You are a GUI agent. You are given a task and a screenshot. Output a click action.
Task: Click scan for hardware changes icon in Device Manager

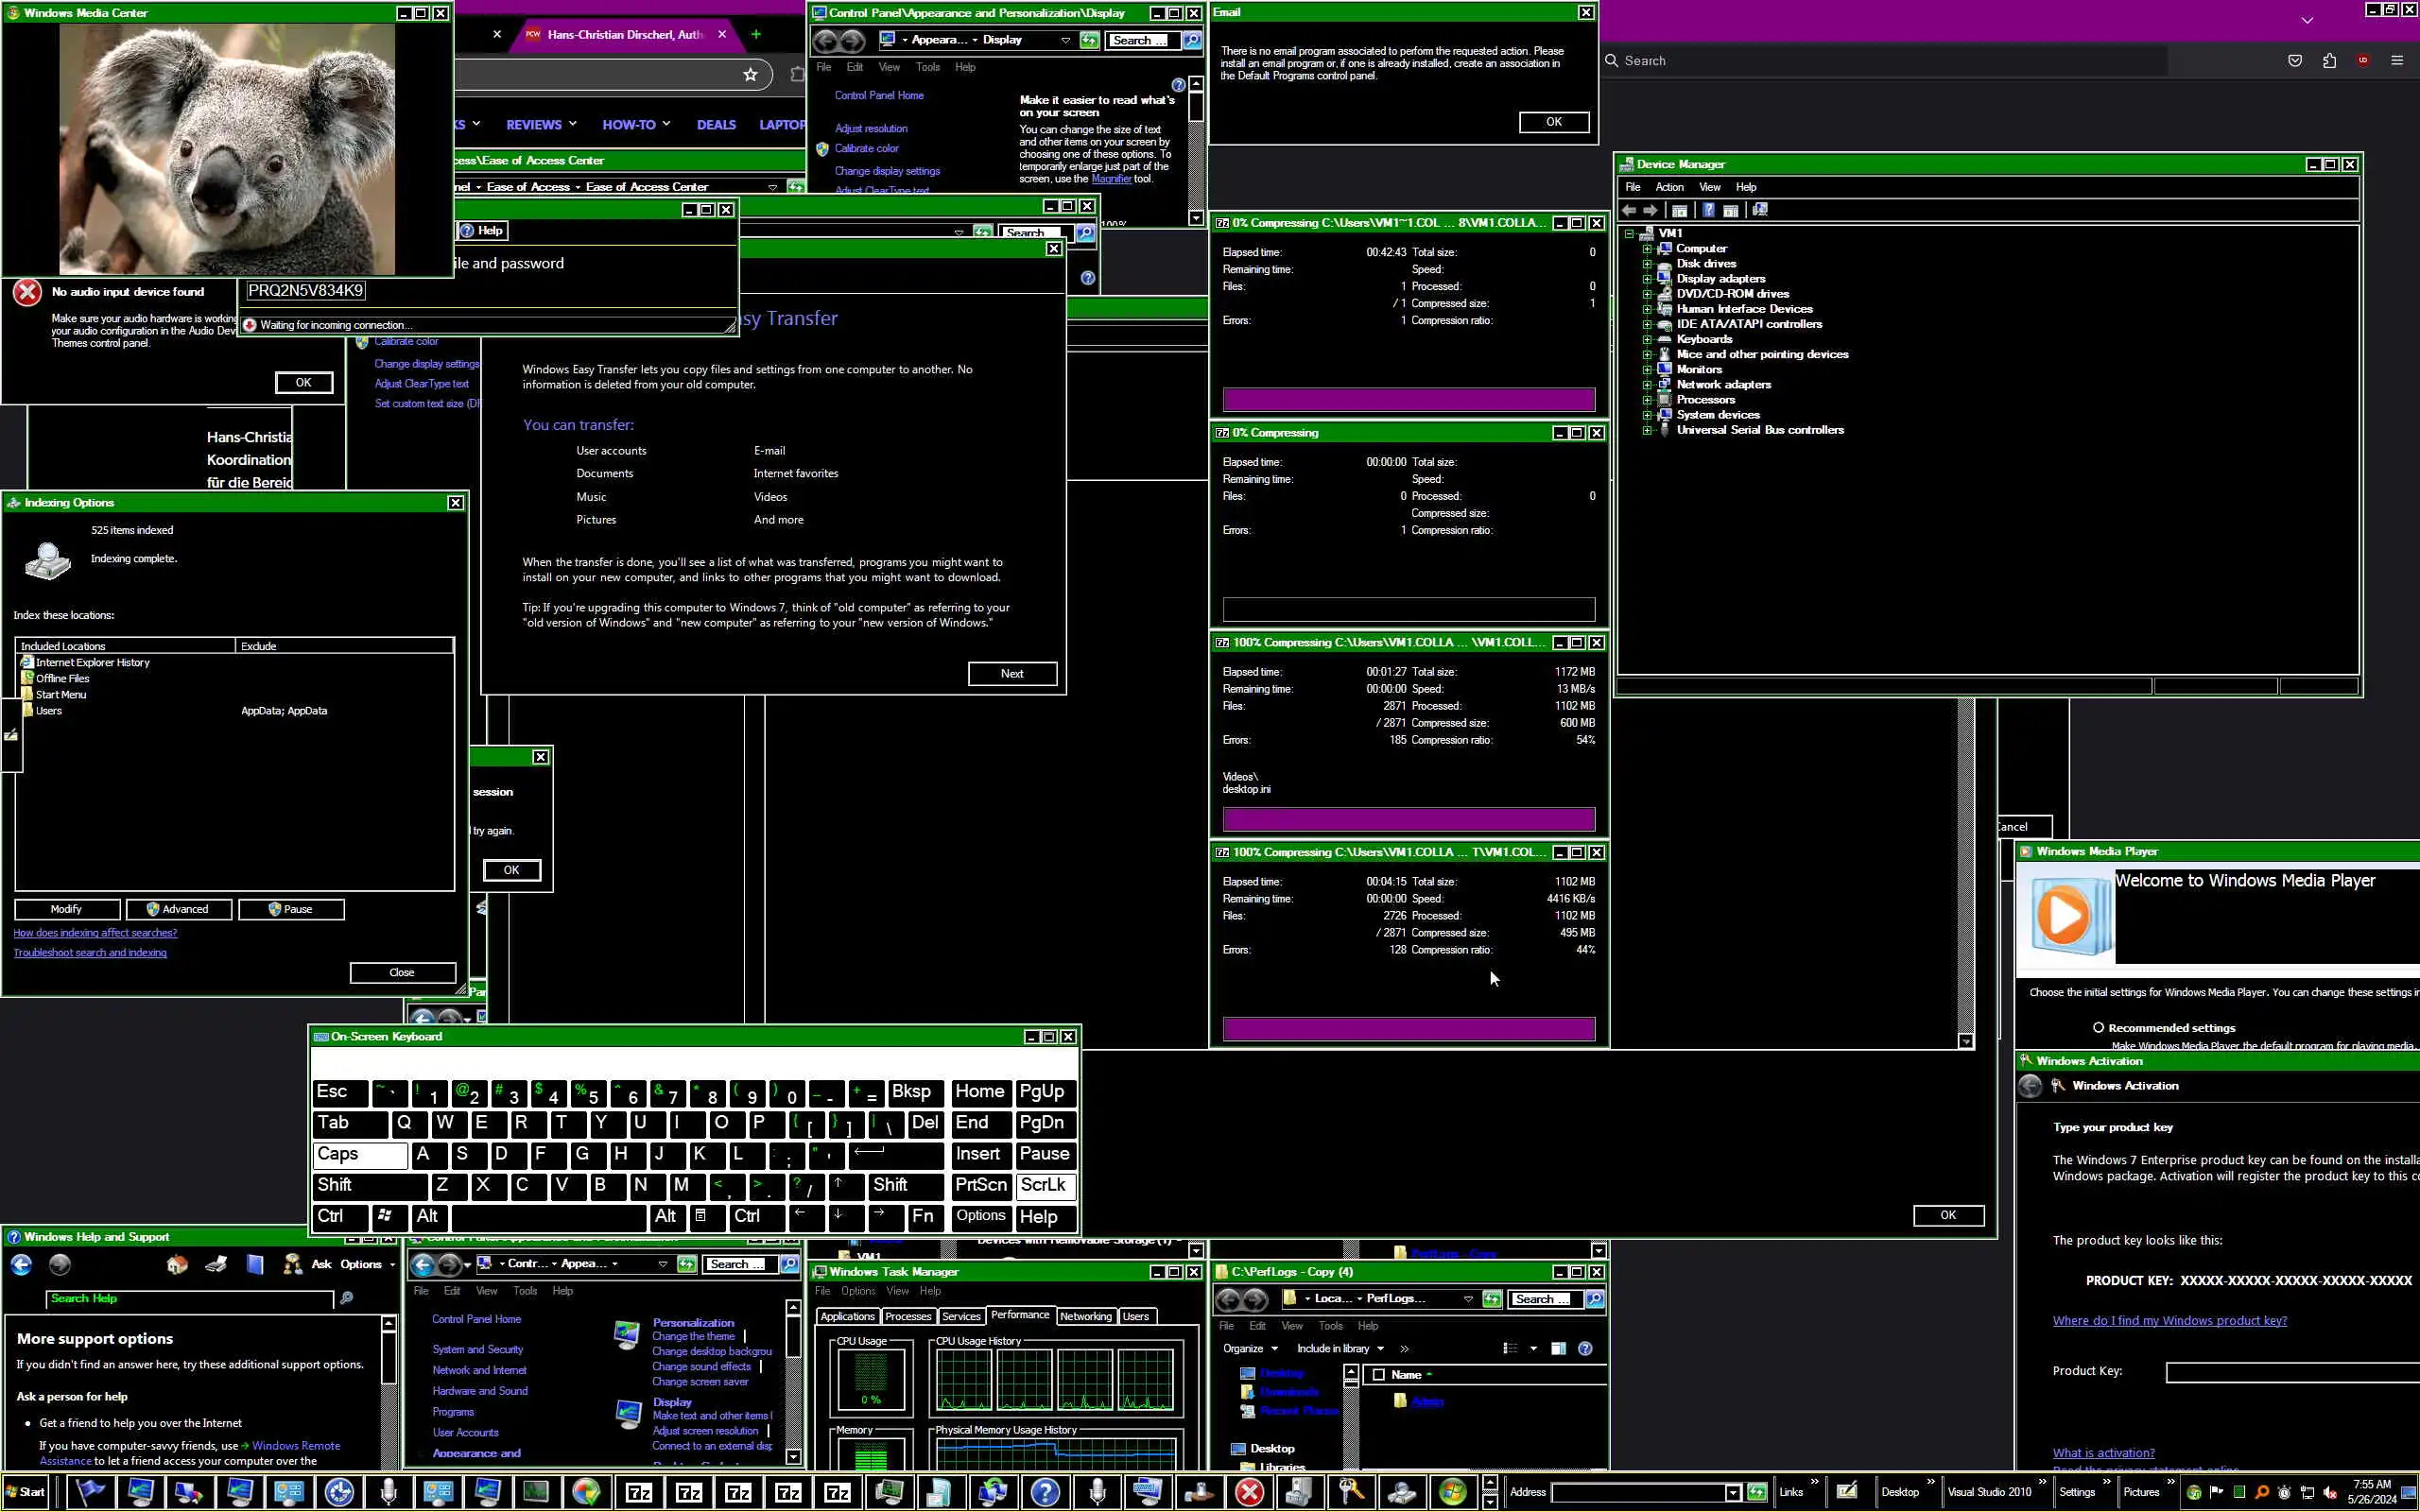point(1760,210)
